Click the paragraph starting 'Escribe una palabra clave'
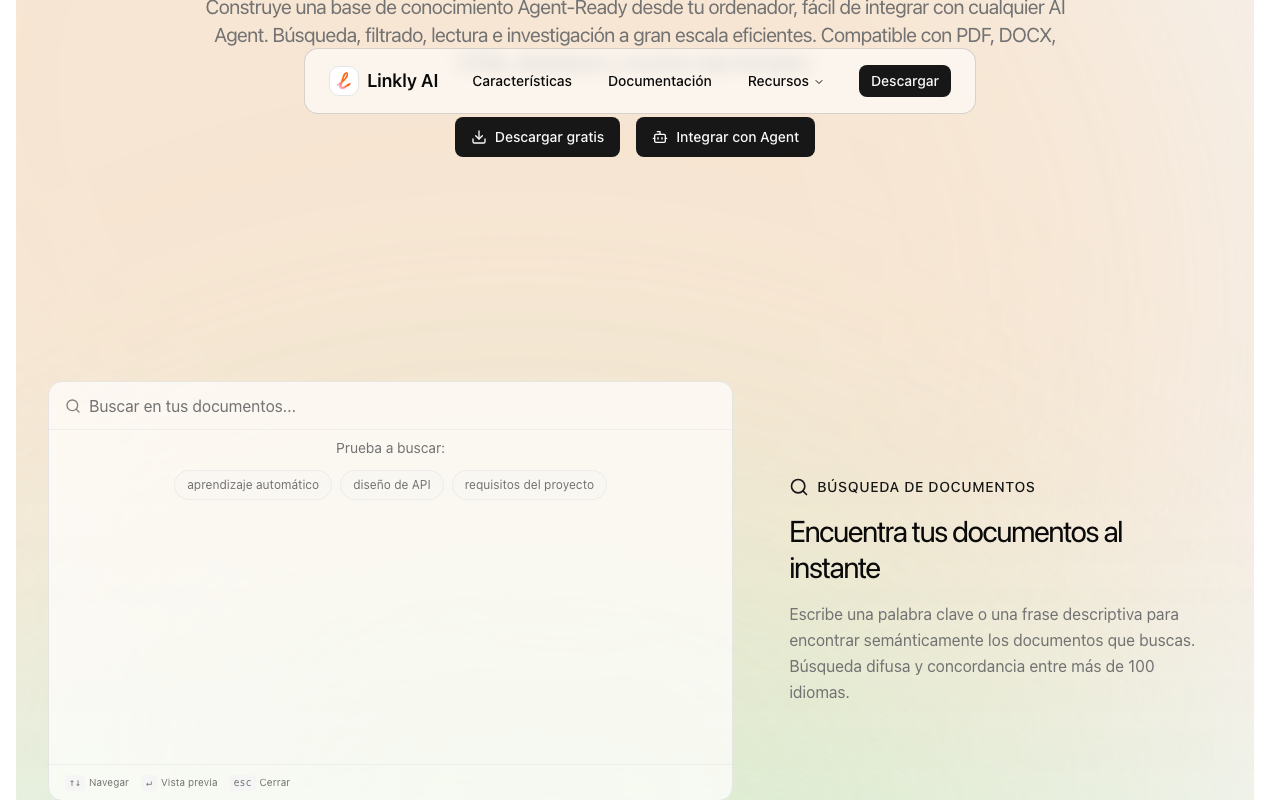1280x800 pixels. click(x=992, y=653)
